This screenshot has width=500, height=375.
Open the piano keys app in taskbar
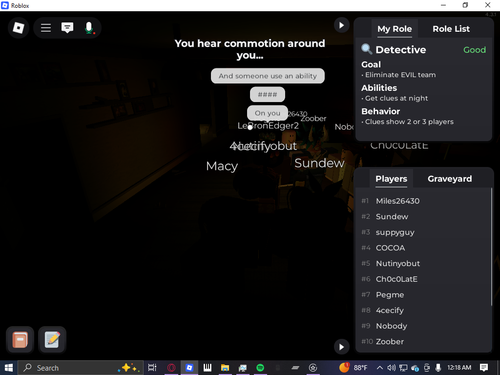coord(207,368)
